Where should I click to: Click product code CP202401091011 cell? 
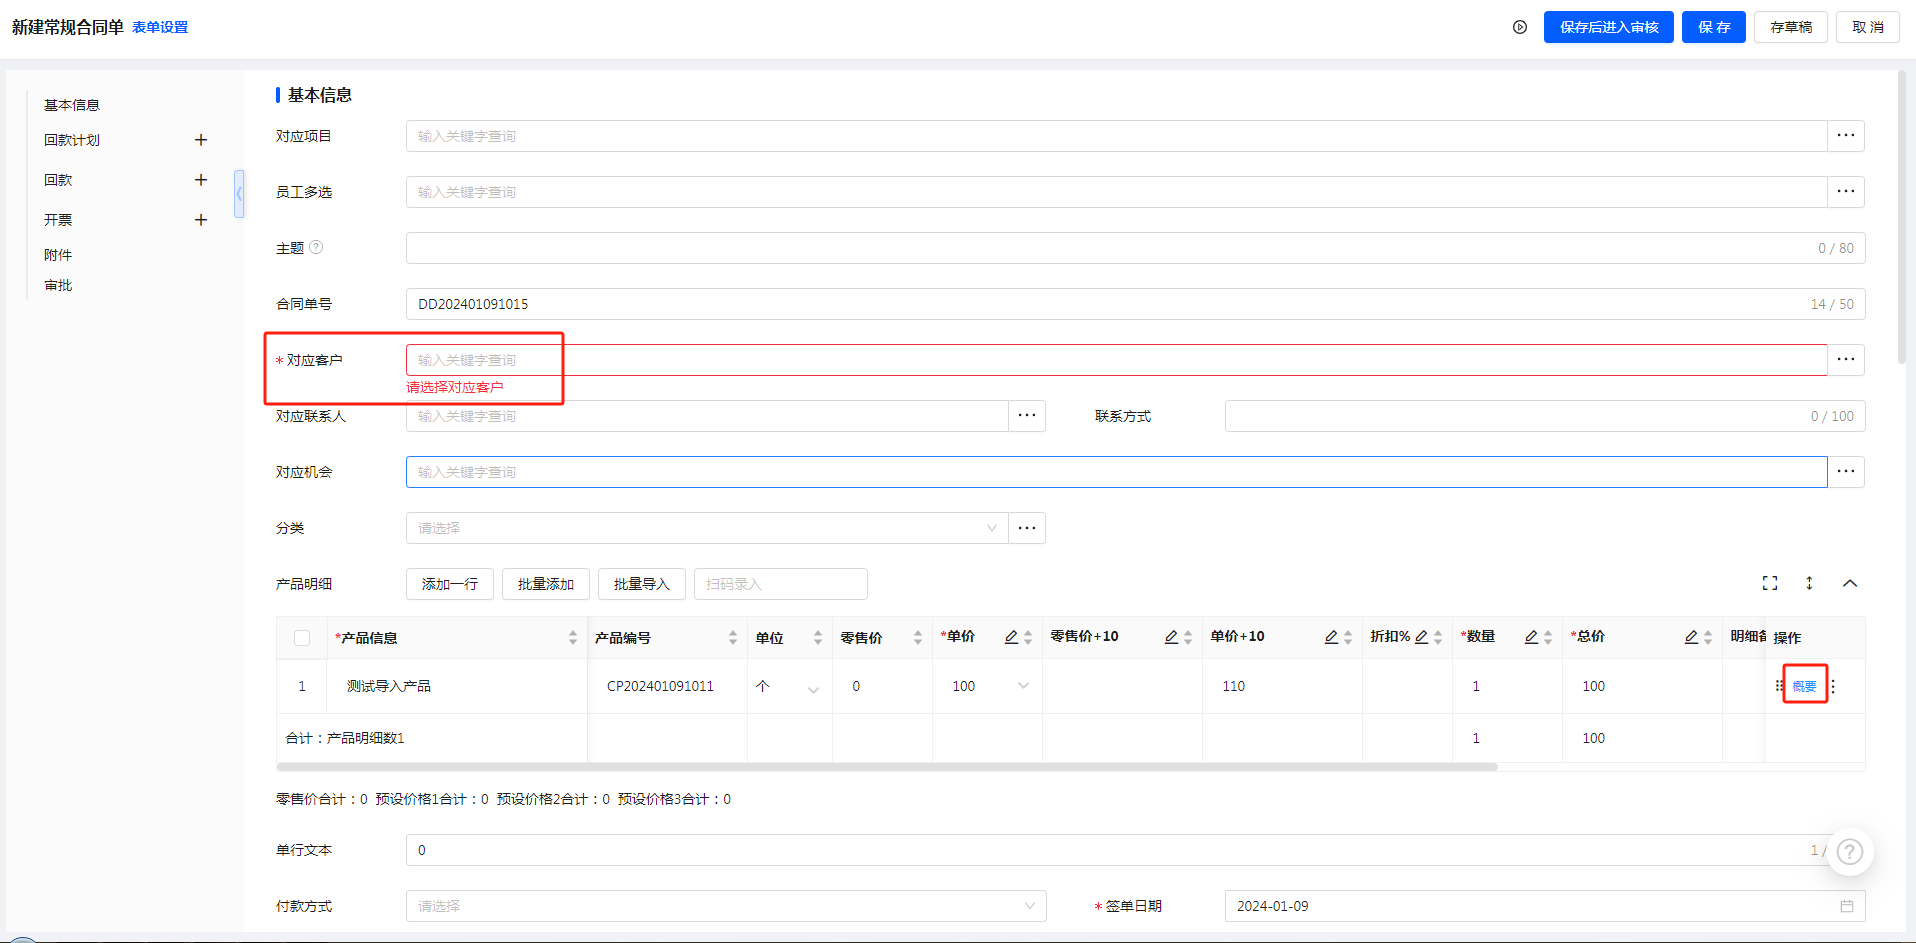pyautogui.click(x=660, y=686)
